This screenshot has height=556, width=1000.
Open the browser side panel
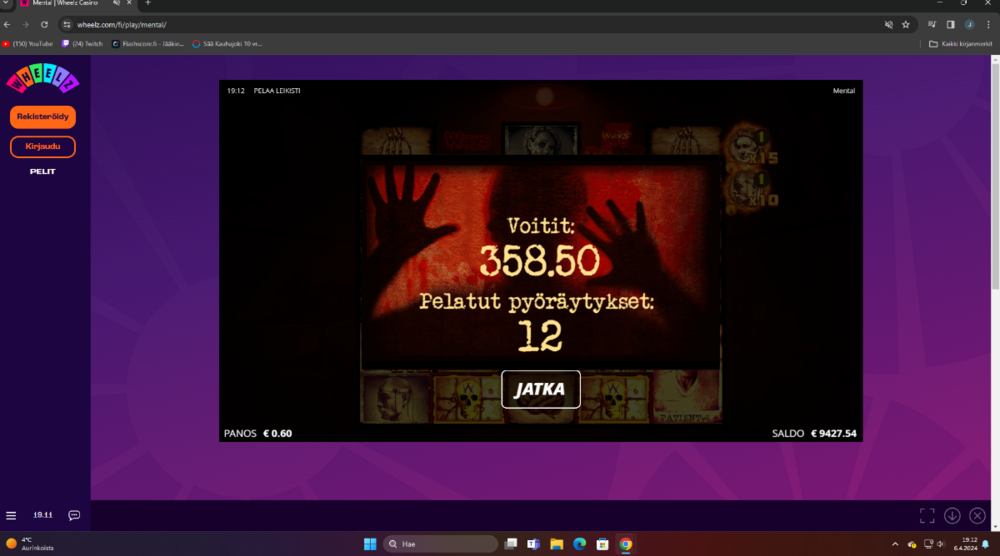950,25
